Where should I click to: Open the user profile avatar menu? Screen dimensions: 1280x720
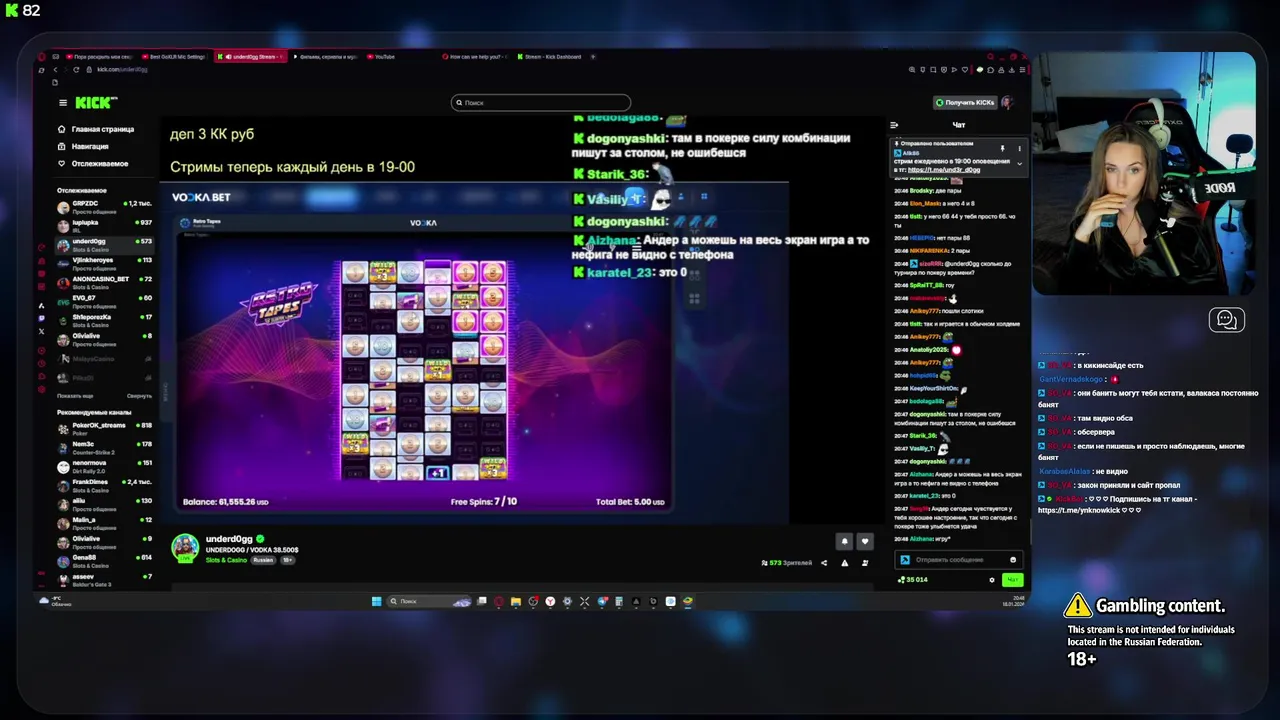1008,102
